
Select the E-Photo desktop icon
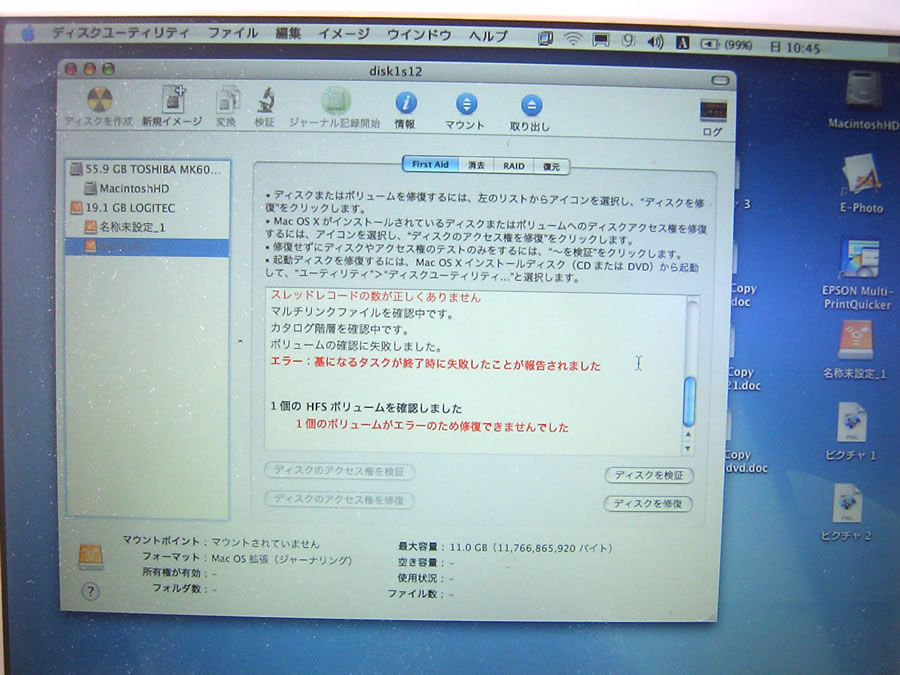coord(860,176)
